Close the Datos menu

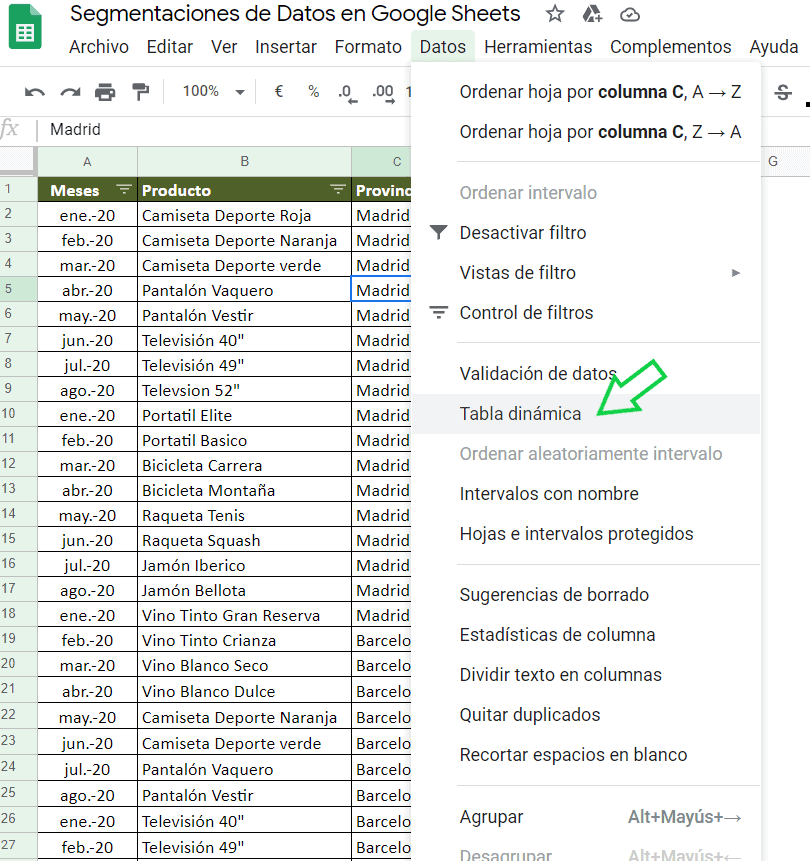pos(443,47)
